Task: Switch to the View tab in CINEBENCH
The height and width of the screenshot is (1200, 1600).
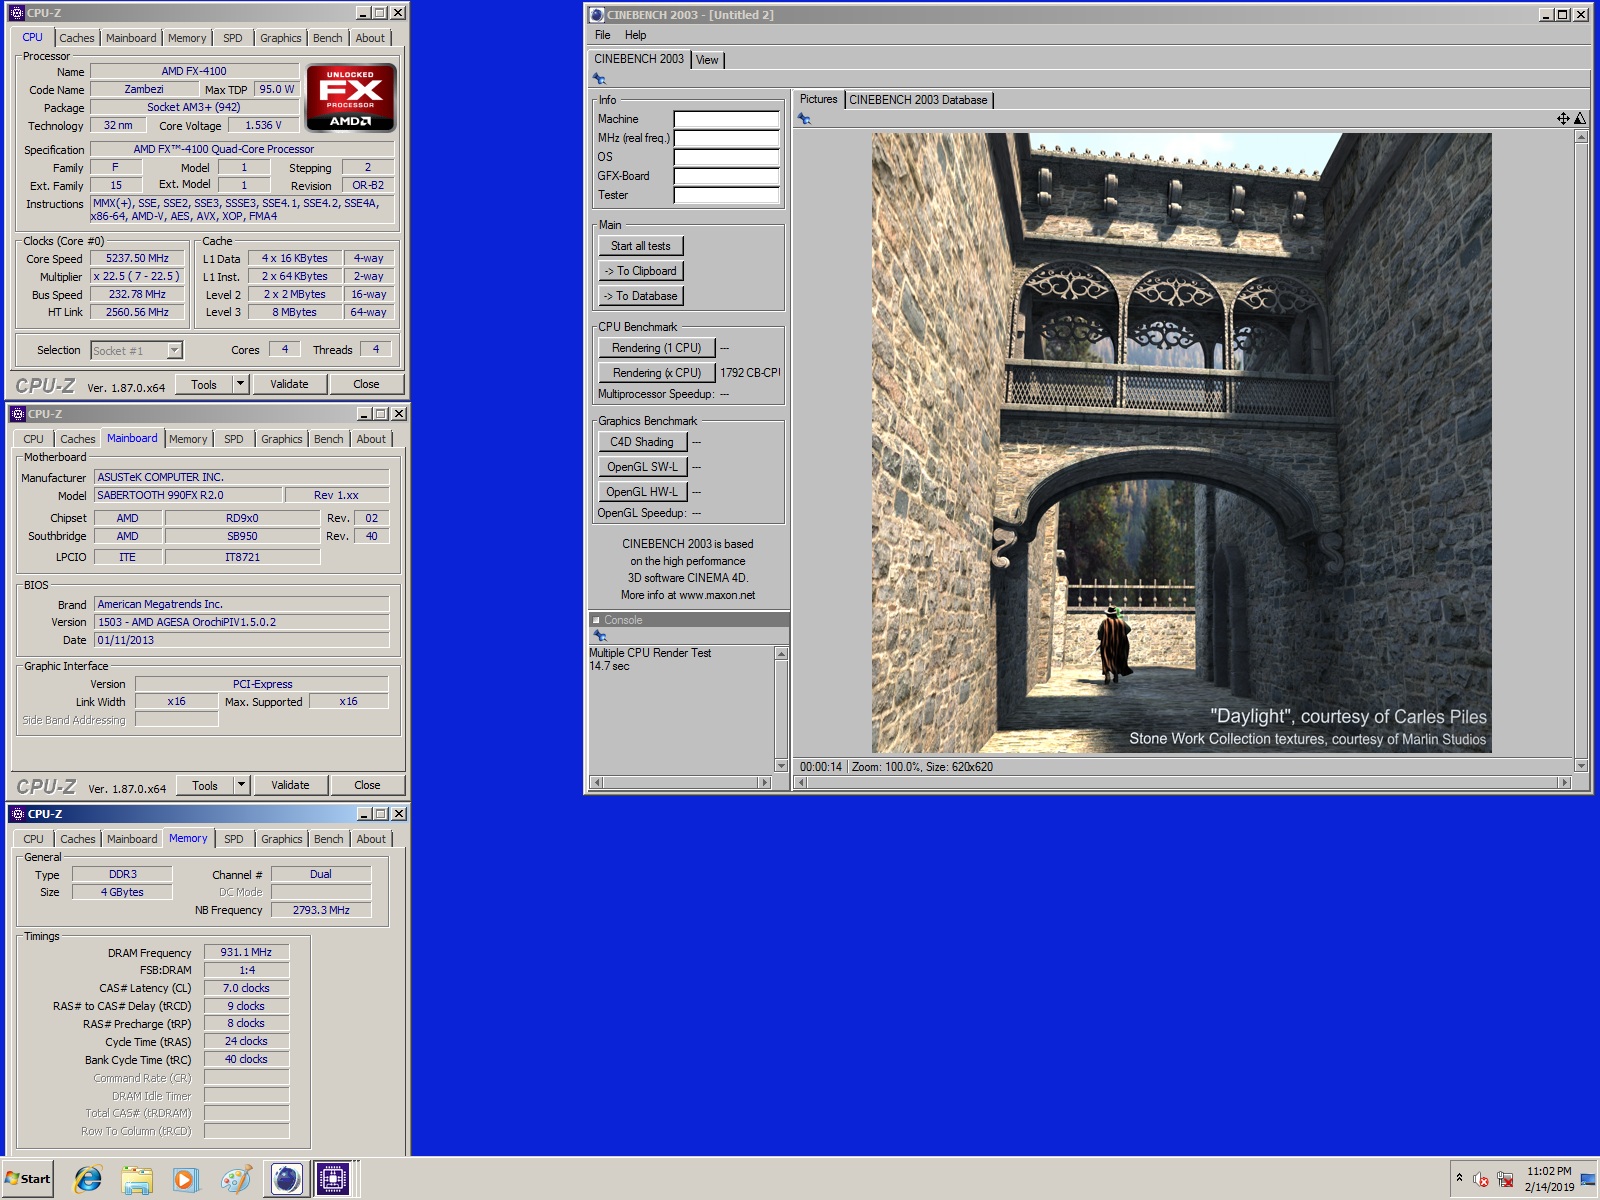Action: tap(707, 60)
